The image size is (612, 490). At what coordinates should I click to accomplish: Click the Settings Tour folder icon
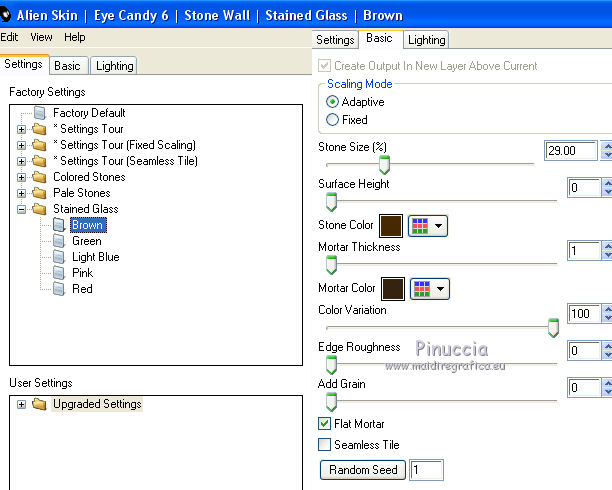click(39, 129)
